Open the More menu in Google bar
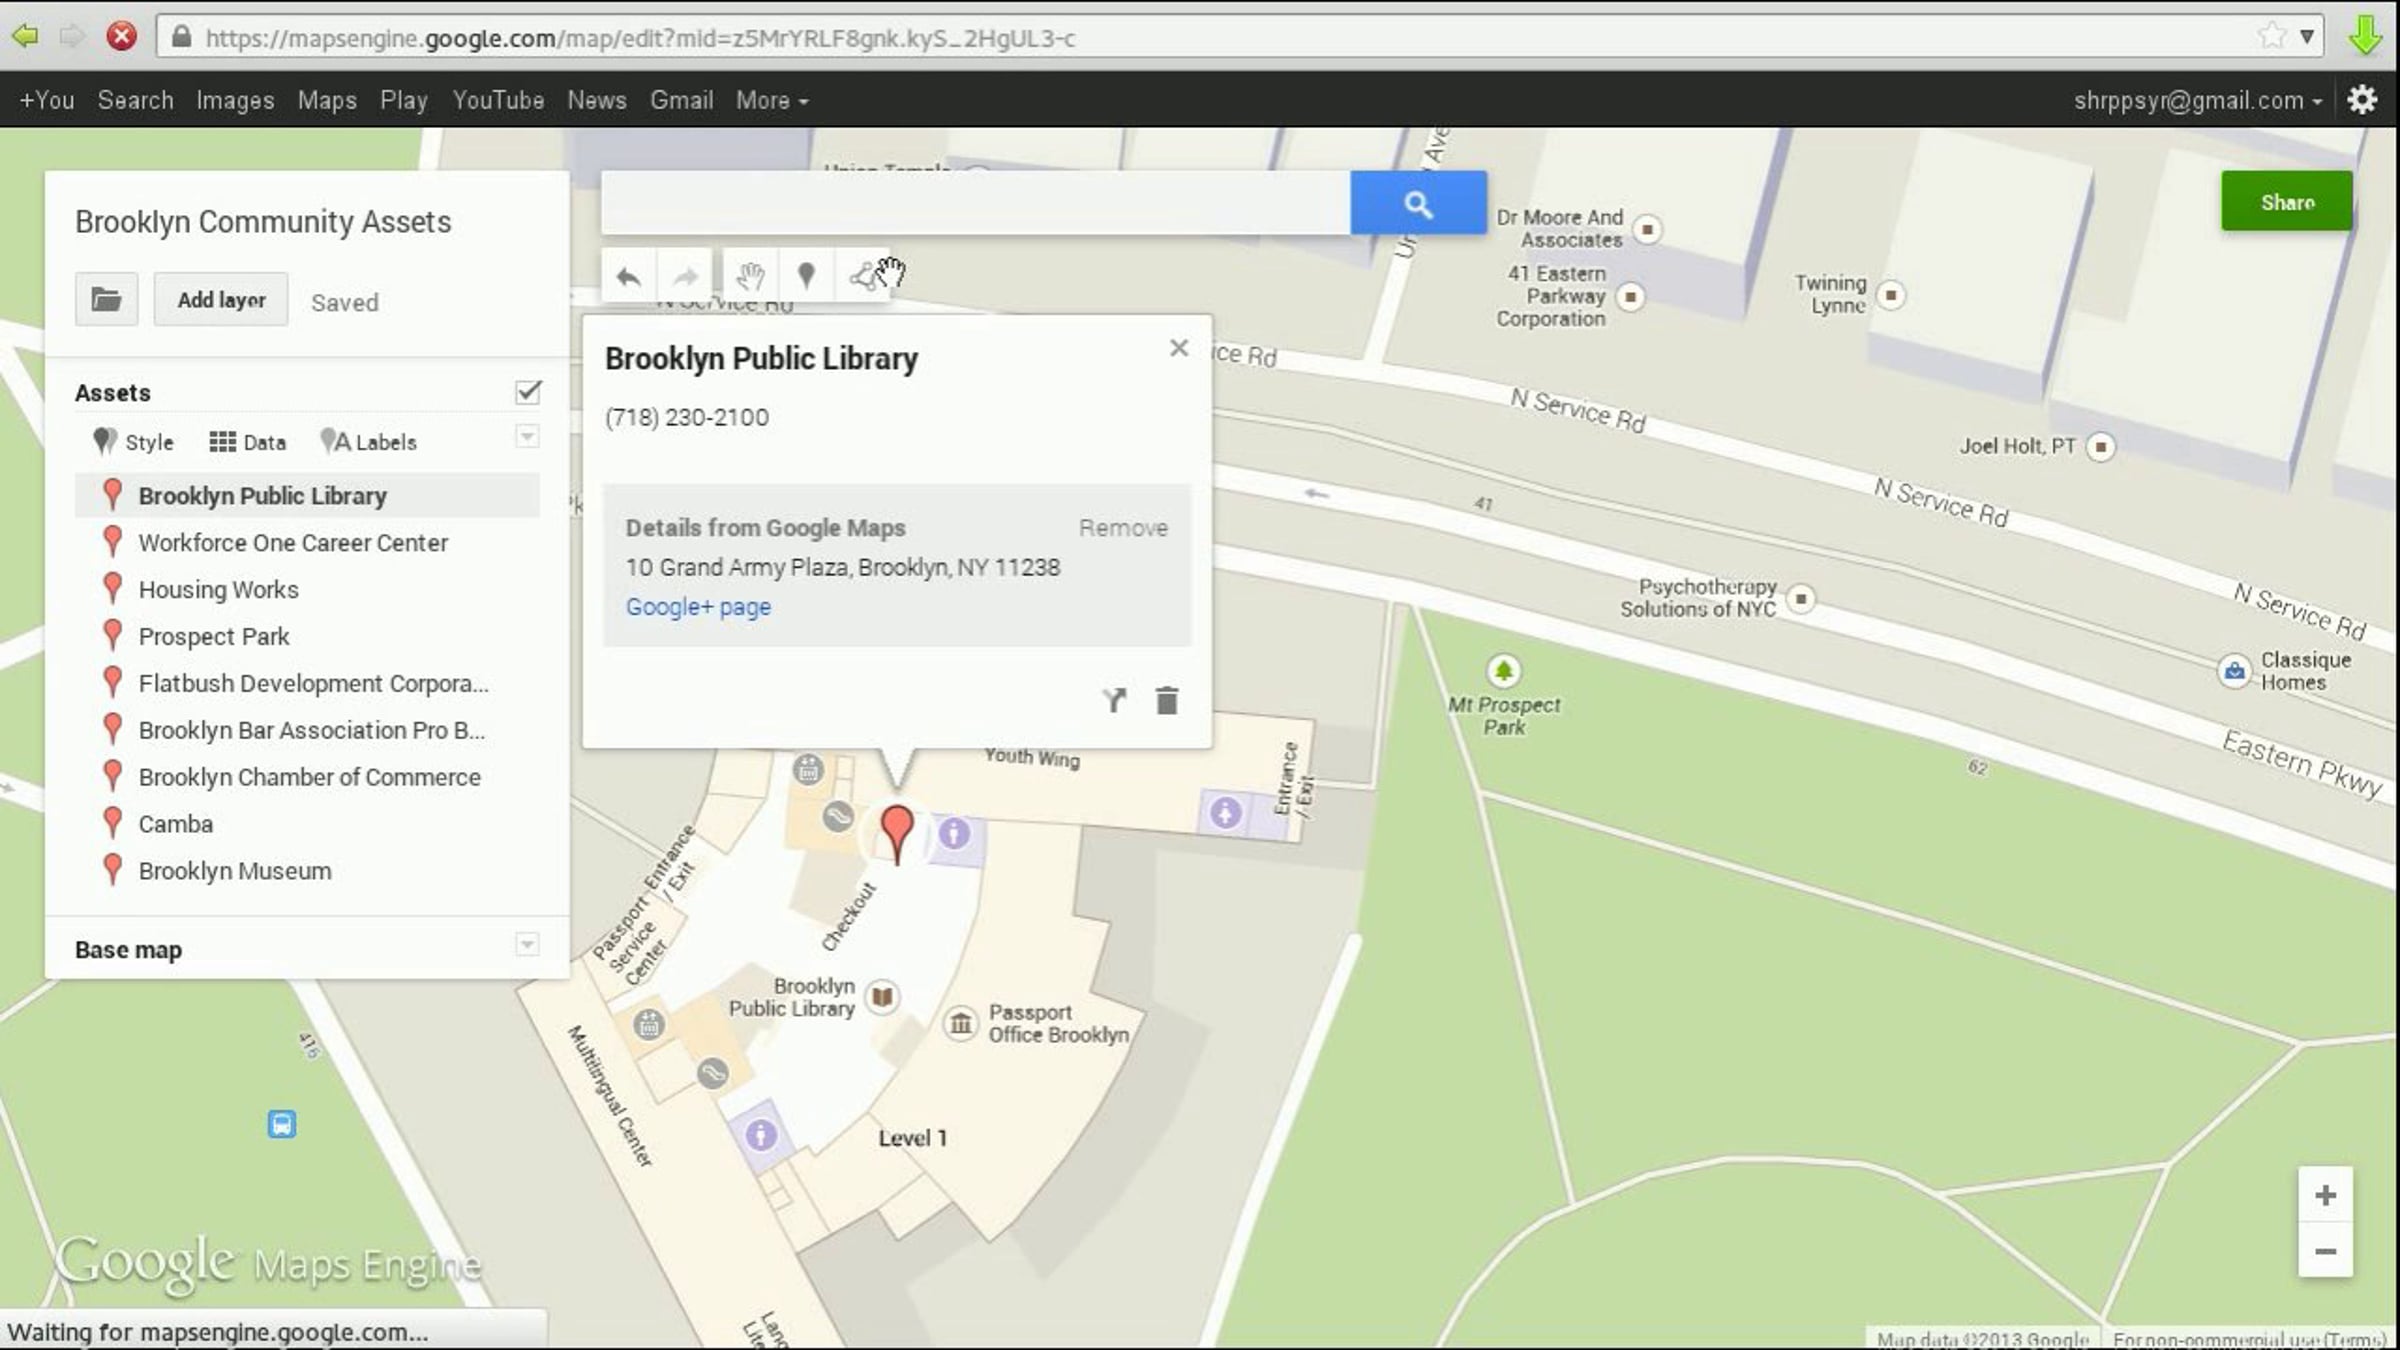 click(x=772, y=100)
